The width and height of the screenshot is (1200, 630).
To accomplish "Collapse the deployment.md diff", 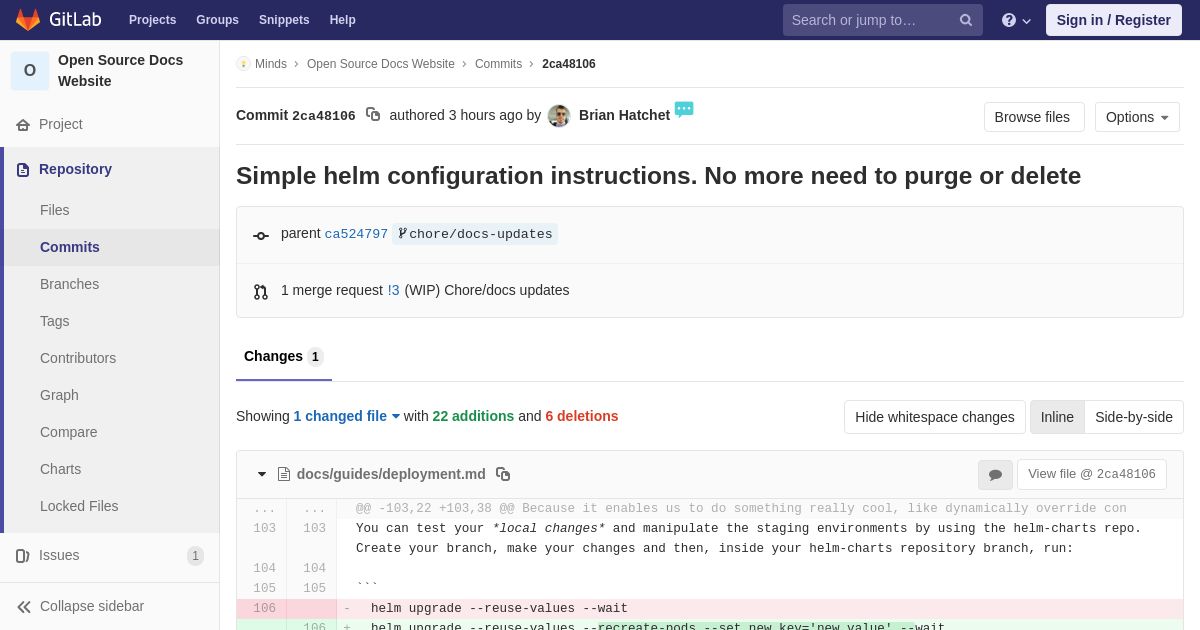I will click(262, 474).
